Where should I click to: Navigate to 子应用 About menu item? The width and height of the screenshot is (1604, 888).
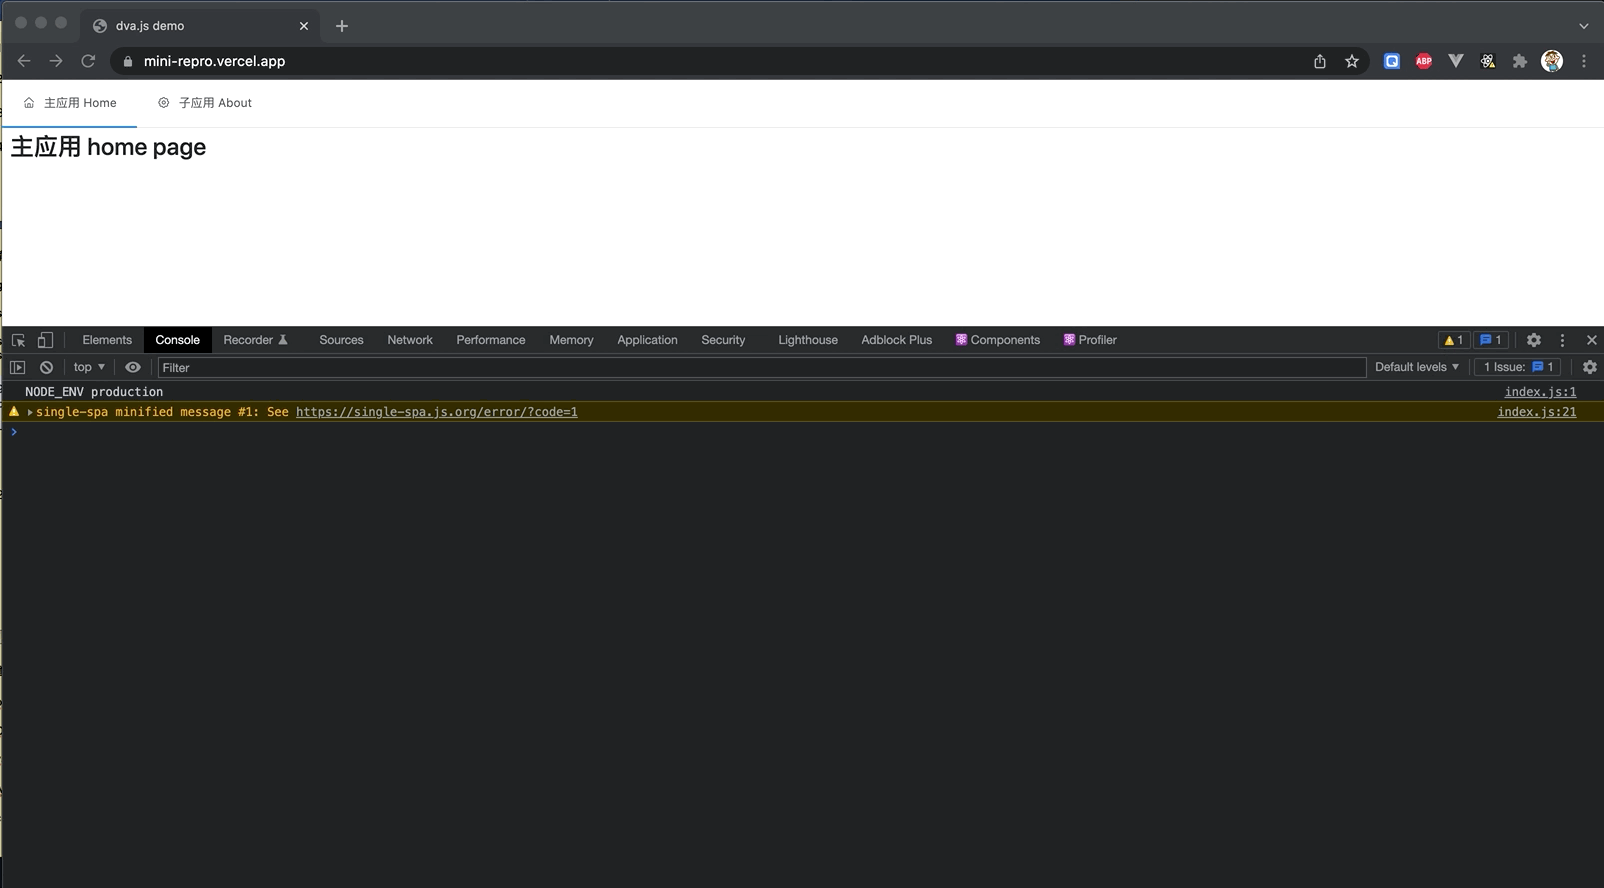(x=205, y=103)
